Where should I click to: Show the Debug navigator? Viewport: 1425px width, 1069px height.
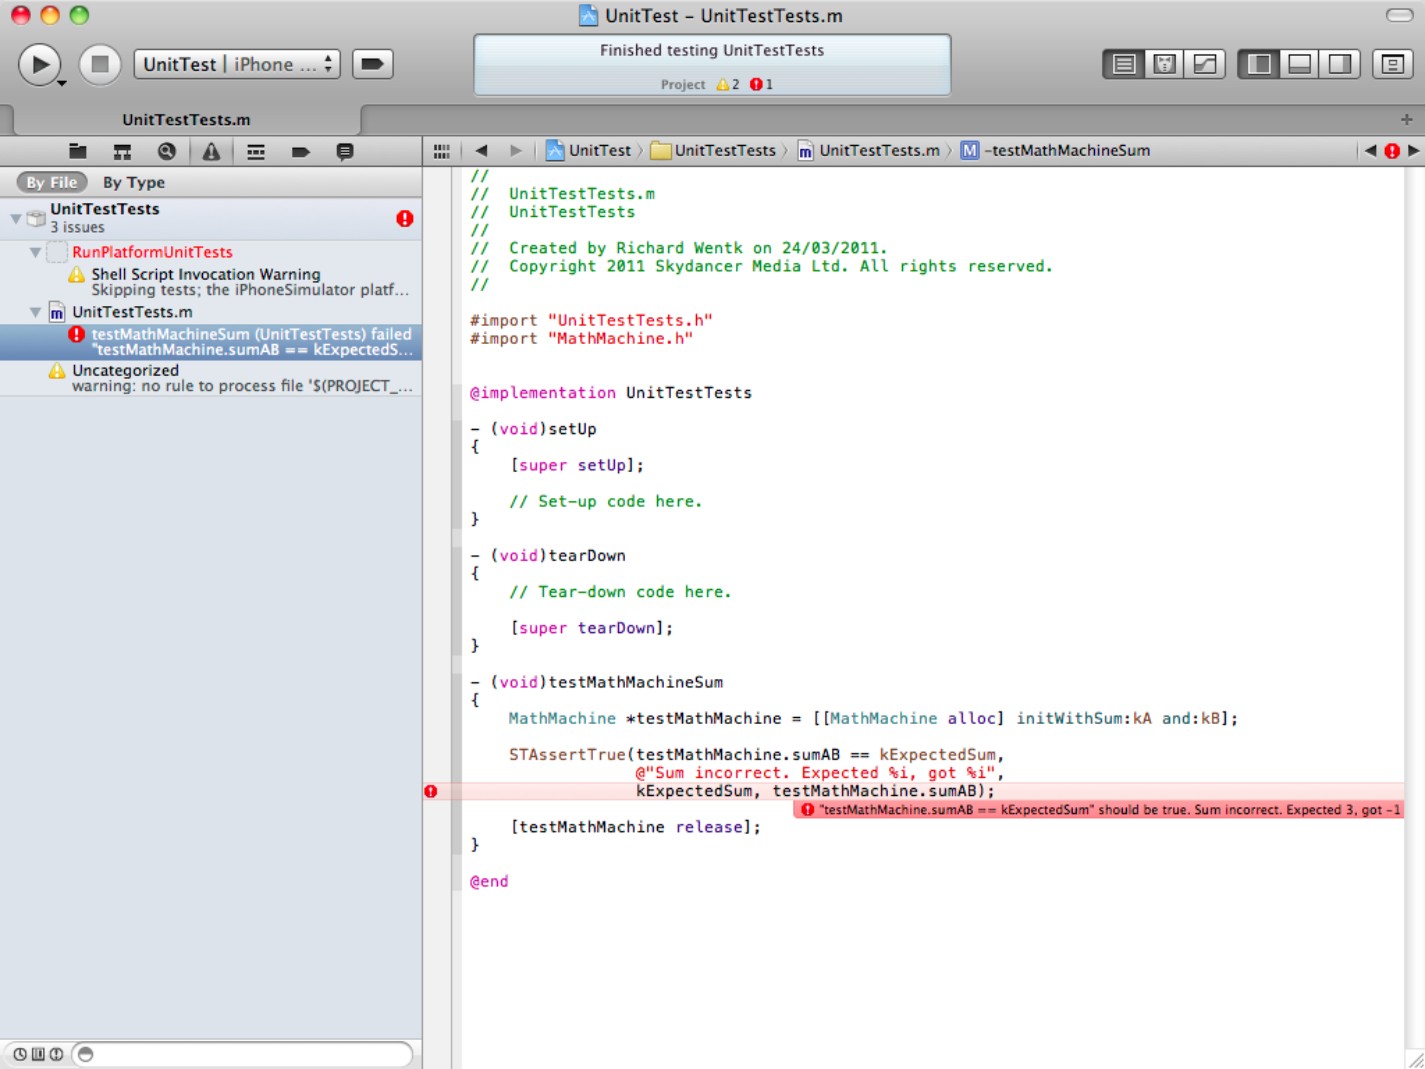pos(256,151)
